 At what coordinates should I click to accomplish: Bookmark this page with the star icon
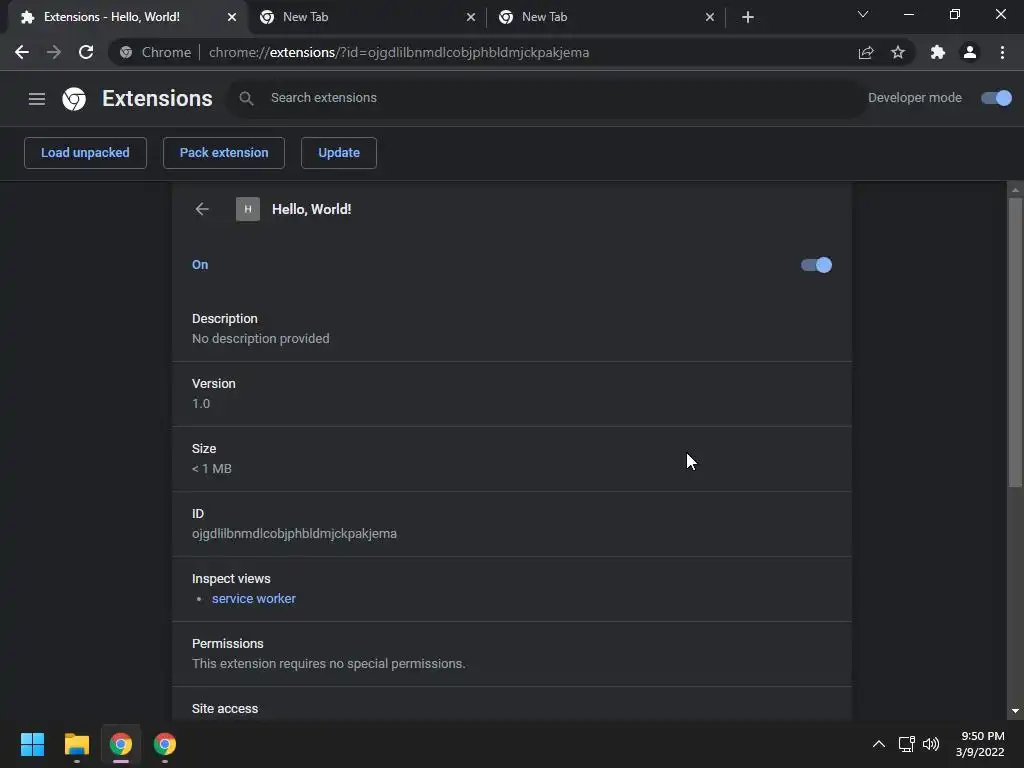pyautogui.click(x=898, y=52)
